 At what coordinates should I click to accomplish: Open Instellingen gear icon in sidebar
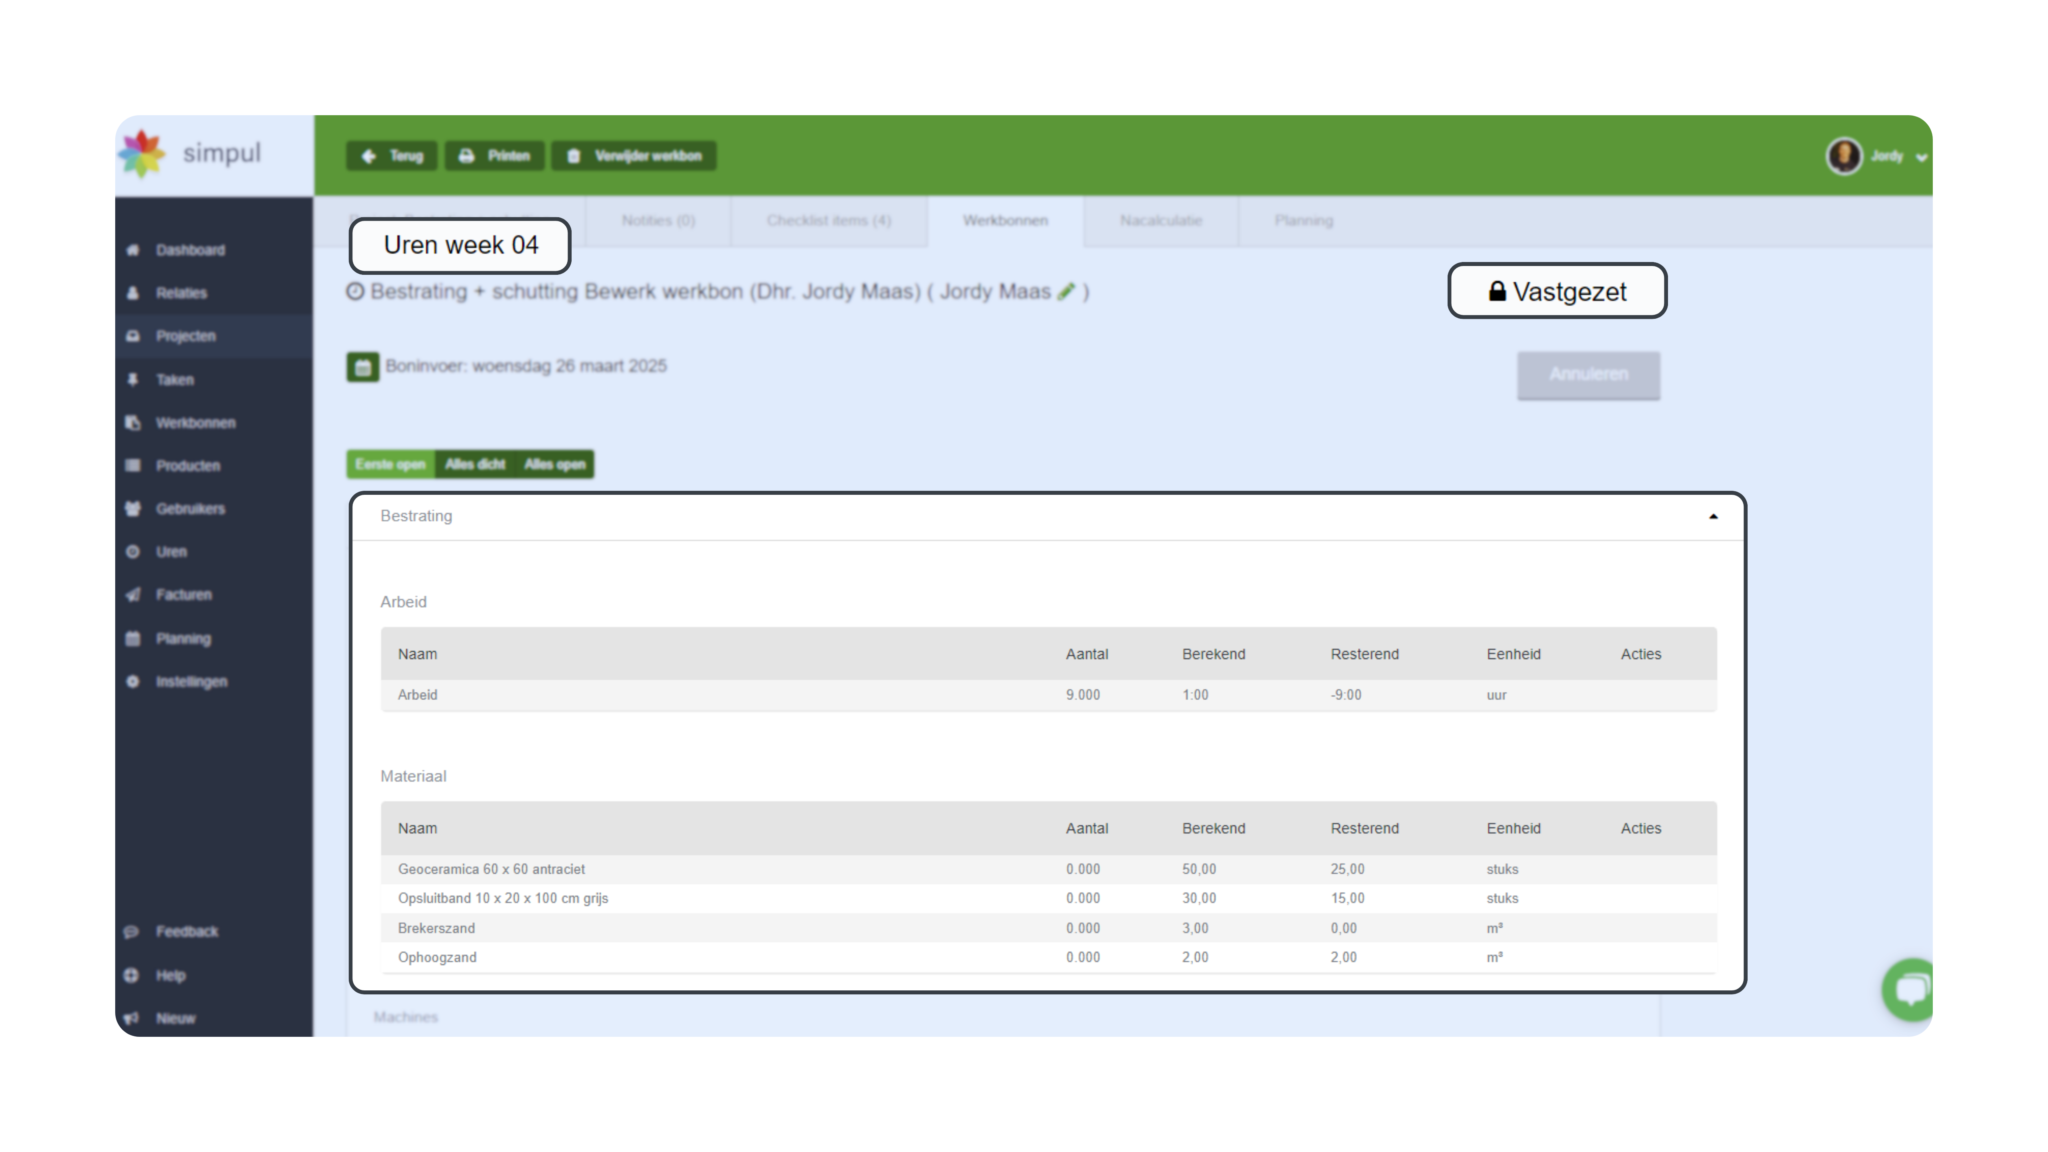[x=133, y=682]
